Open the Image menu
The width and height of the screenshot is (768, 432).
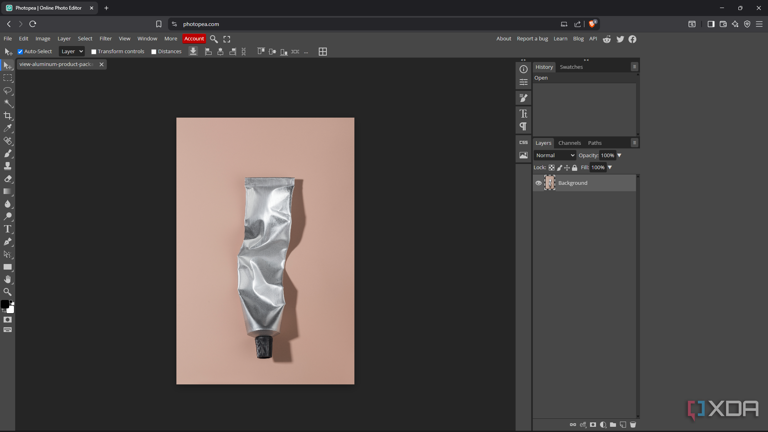point(43,39)
